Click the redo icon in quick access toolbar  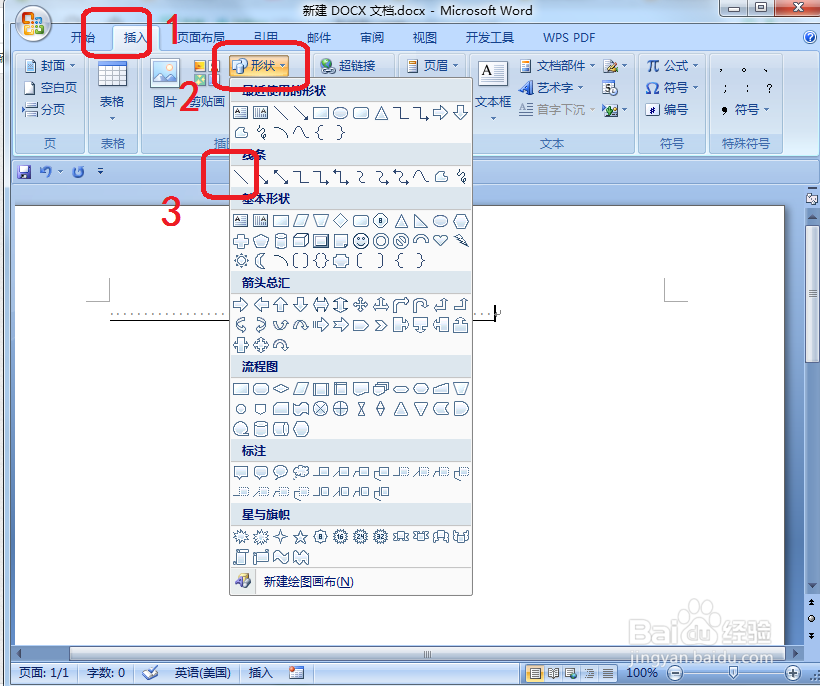[78, 172]
